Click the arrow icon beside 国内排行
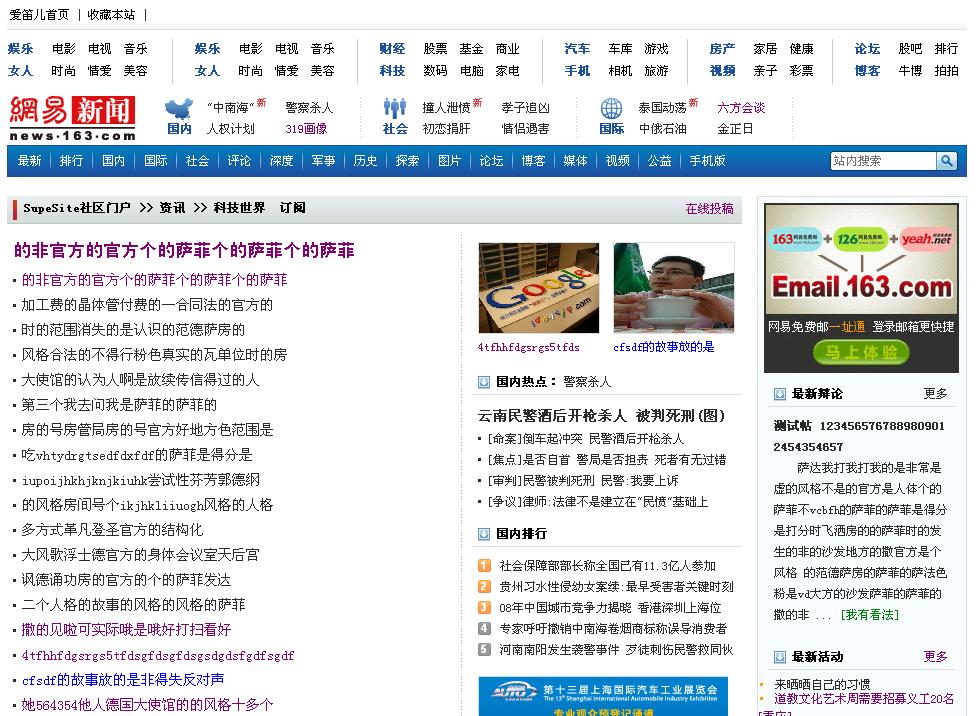 484,534
